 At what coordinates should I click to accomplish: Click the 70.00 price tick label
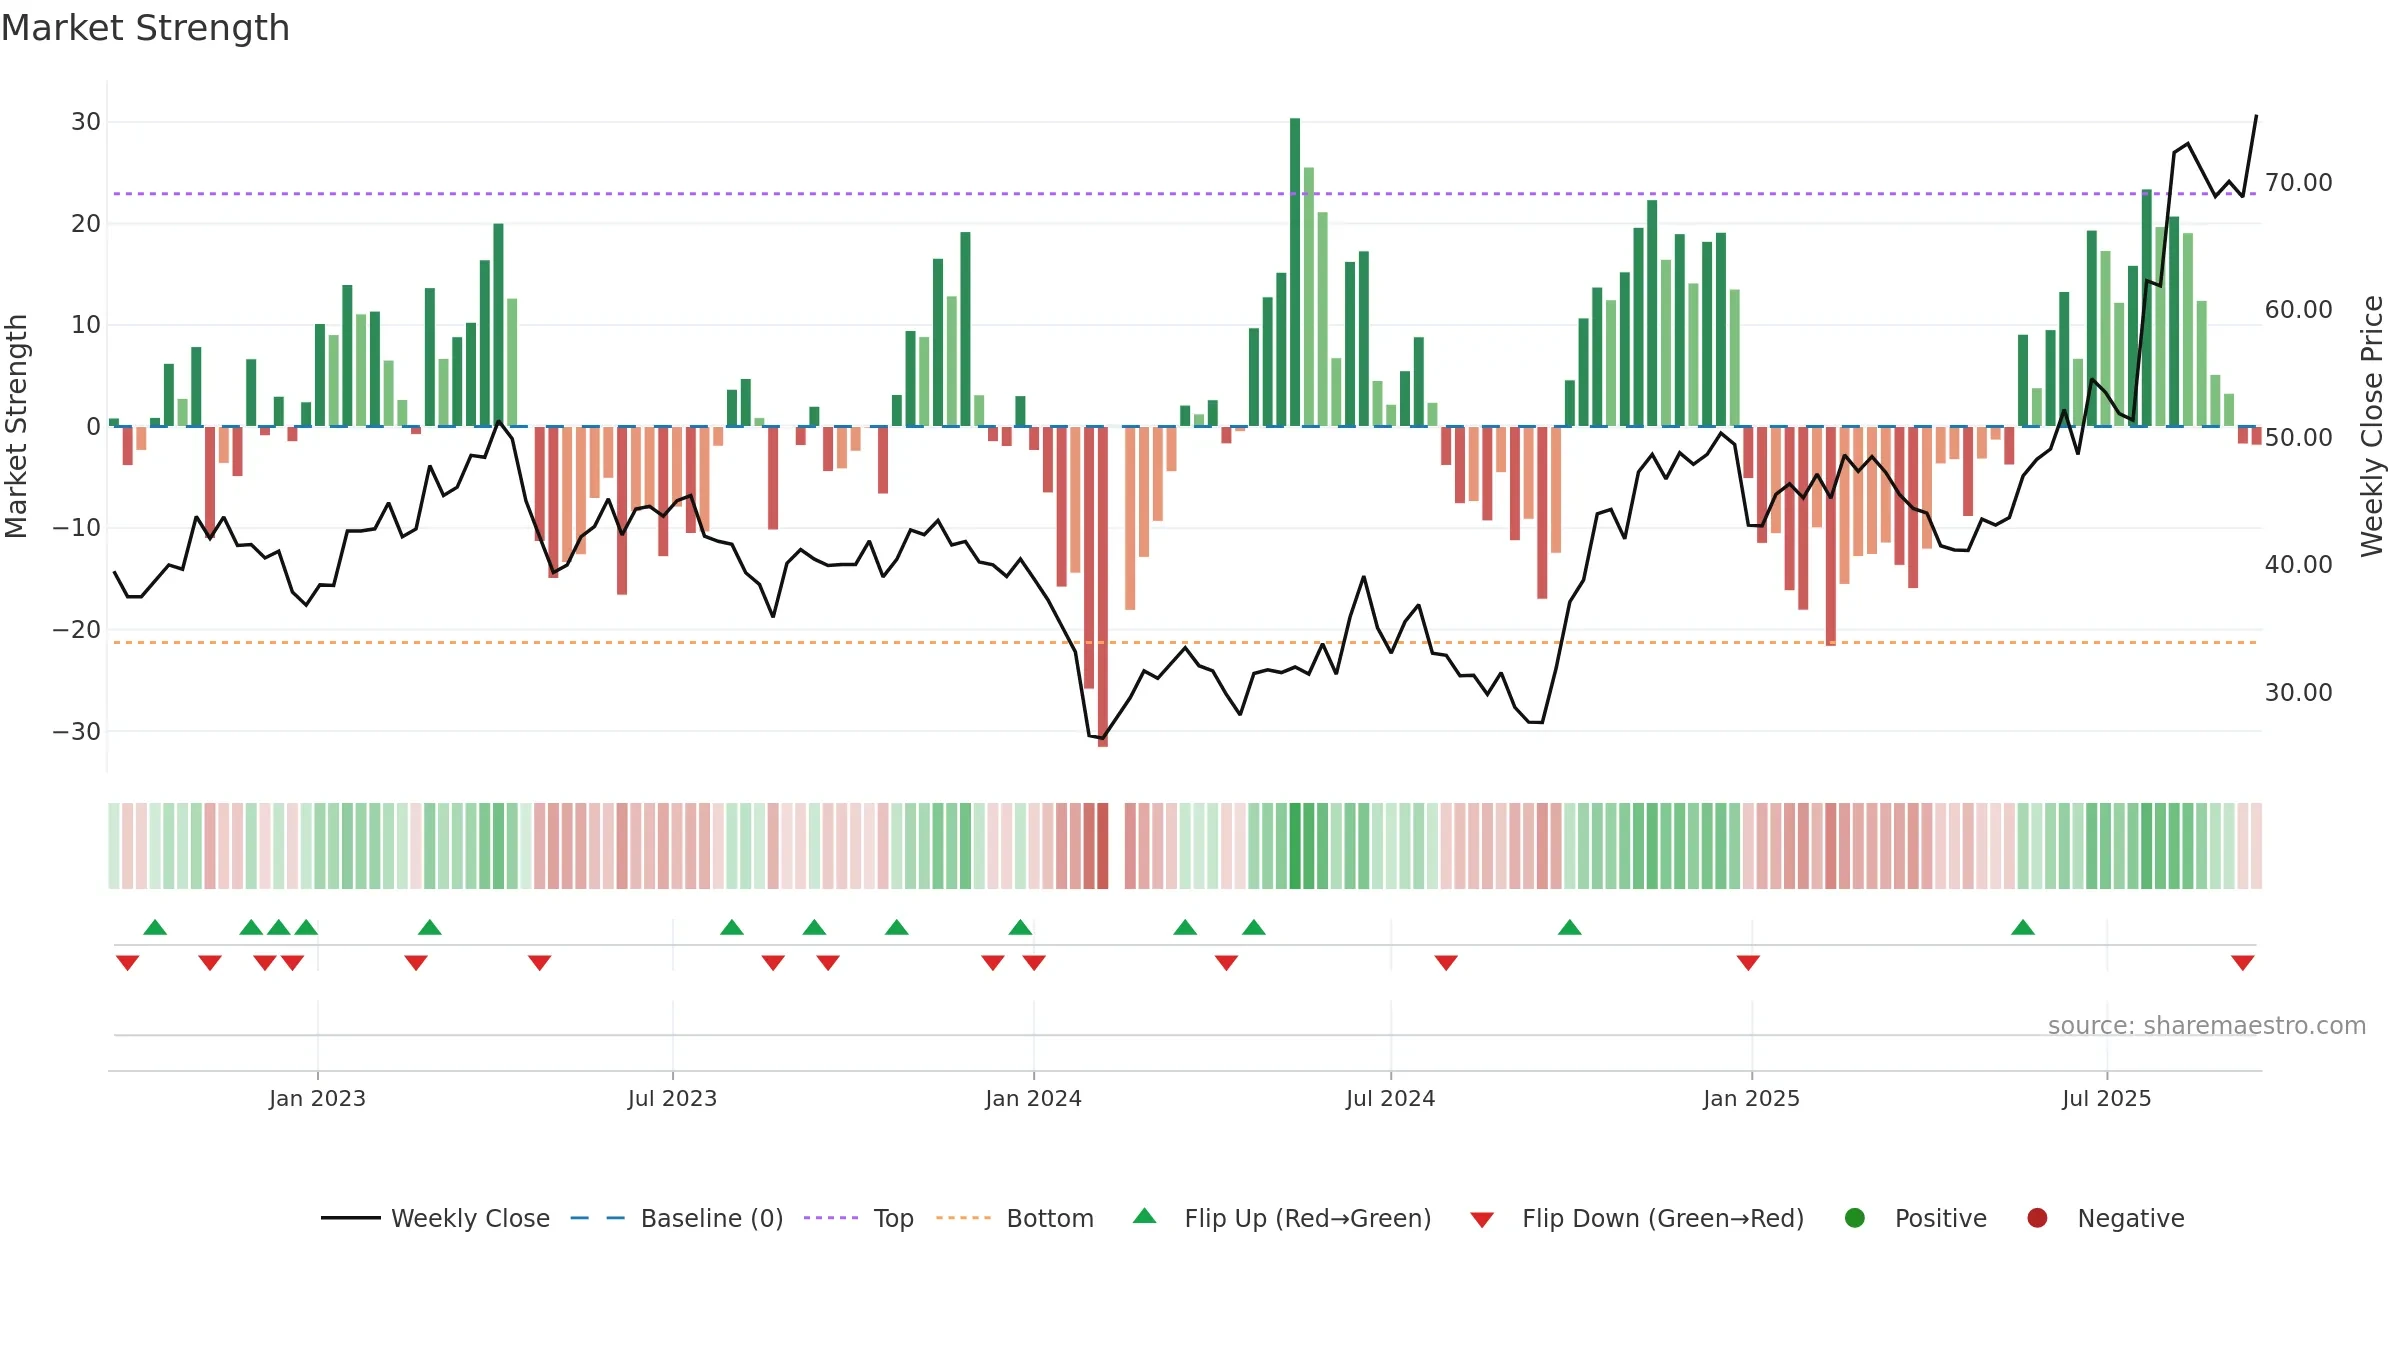(2298, 182)
